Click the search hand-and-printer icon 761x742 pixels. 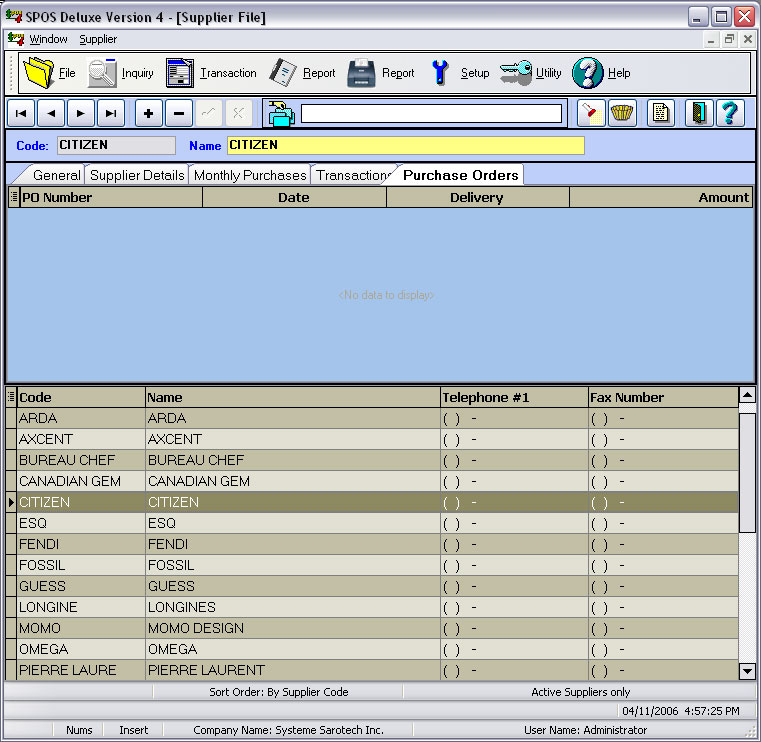click(x=281, y=114)
